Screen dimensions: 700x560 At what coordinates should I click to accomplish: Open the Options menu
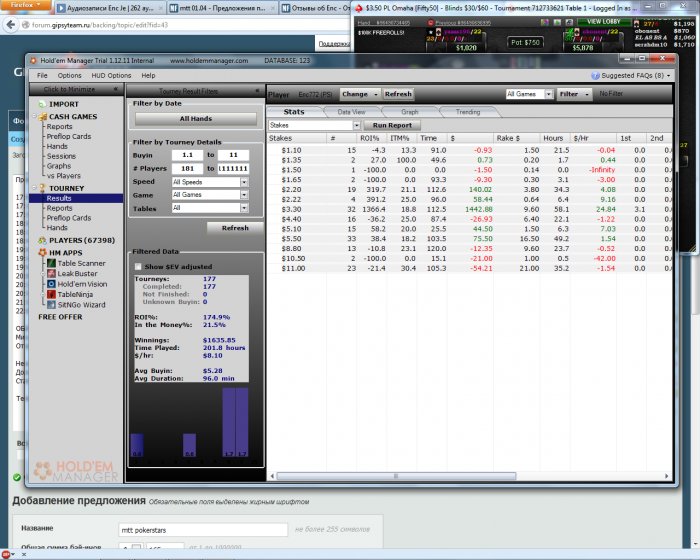70,75
